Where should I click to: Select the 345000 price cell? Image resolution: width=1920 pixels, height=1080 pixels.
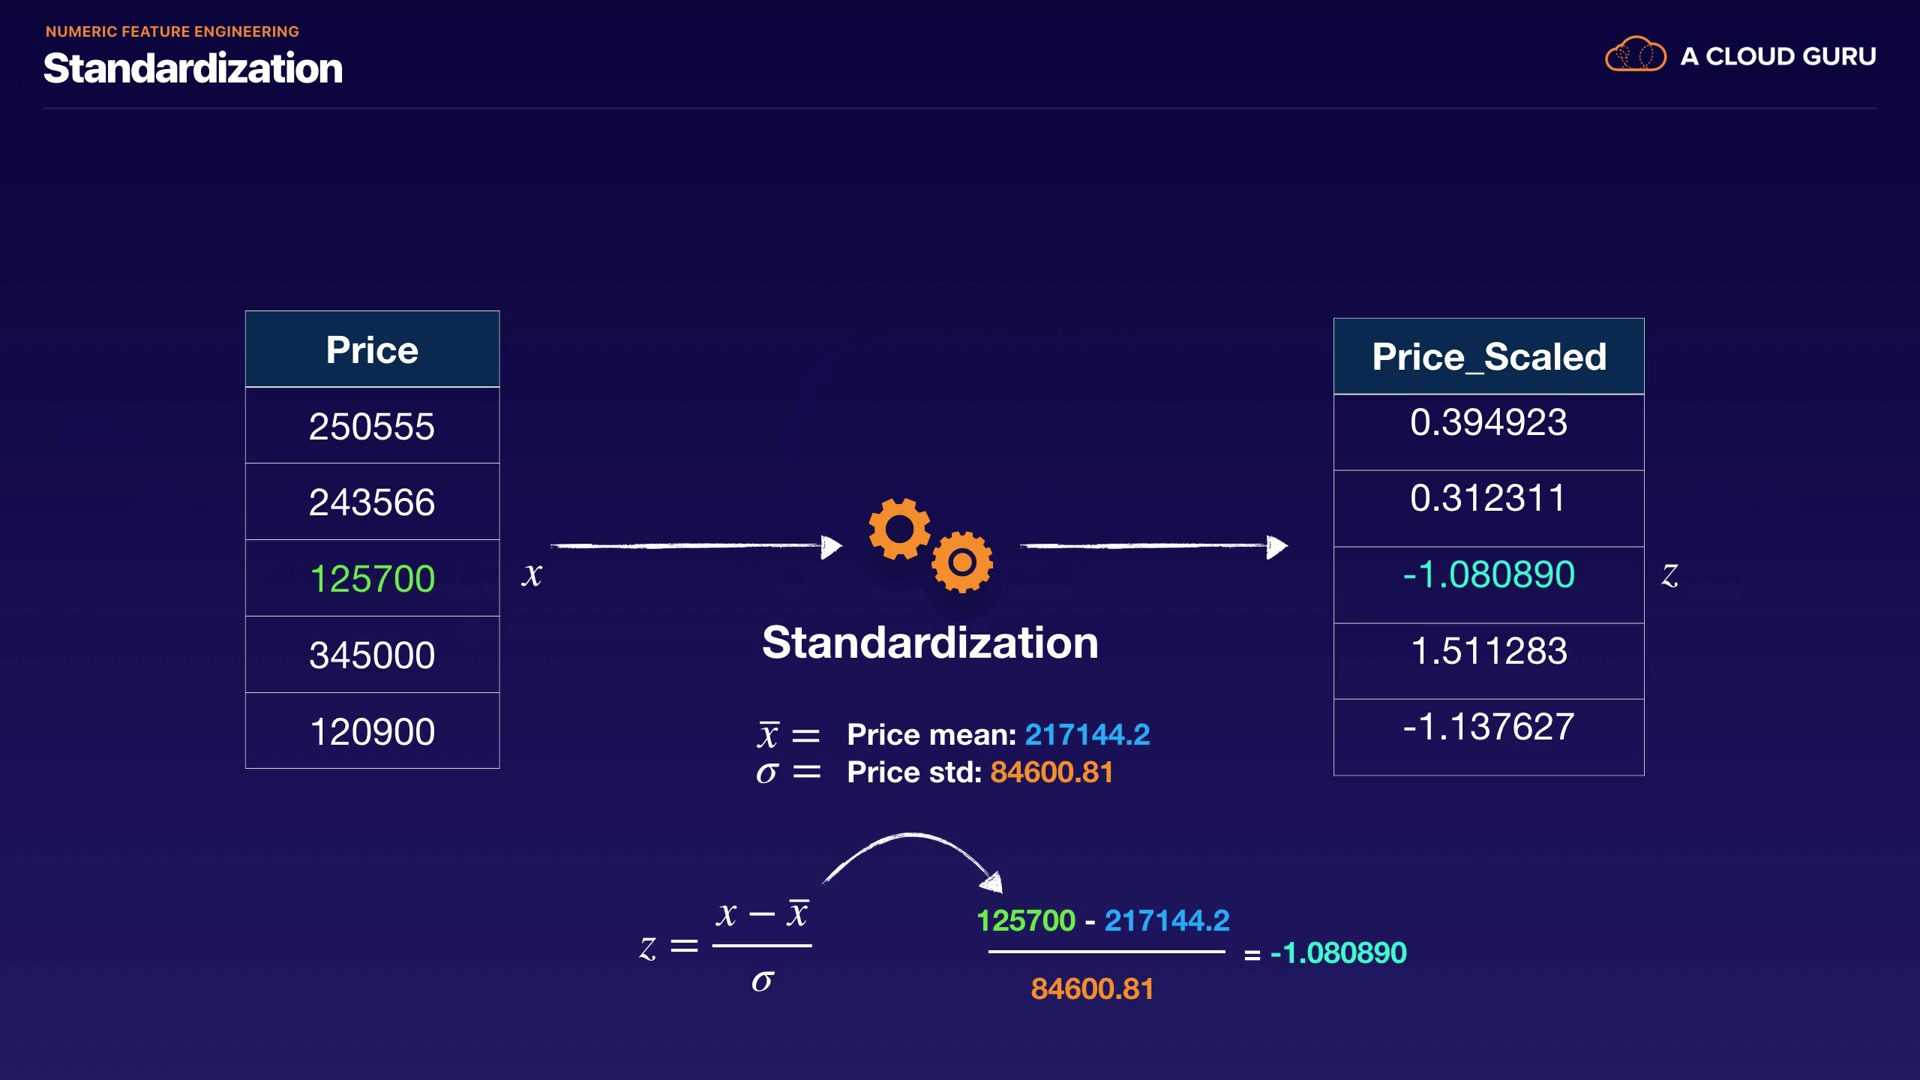click(372, 655)
